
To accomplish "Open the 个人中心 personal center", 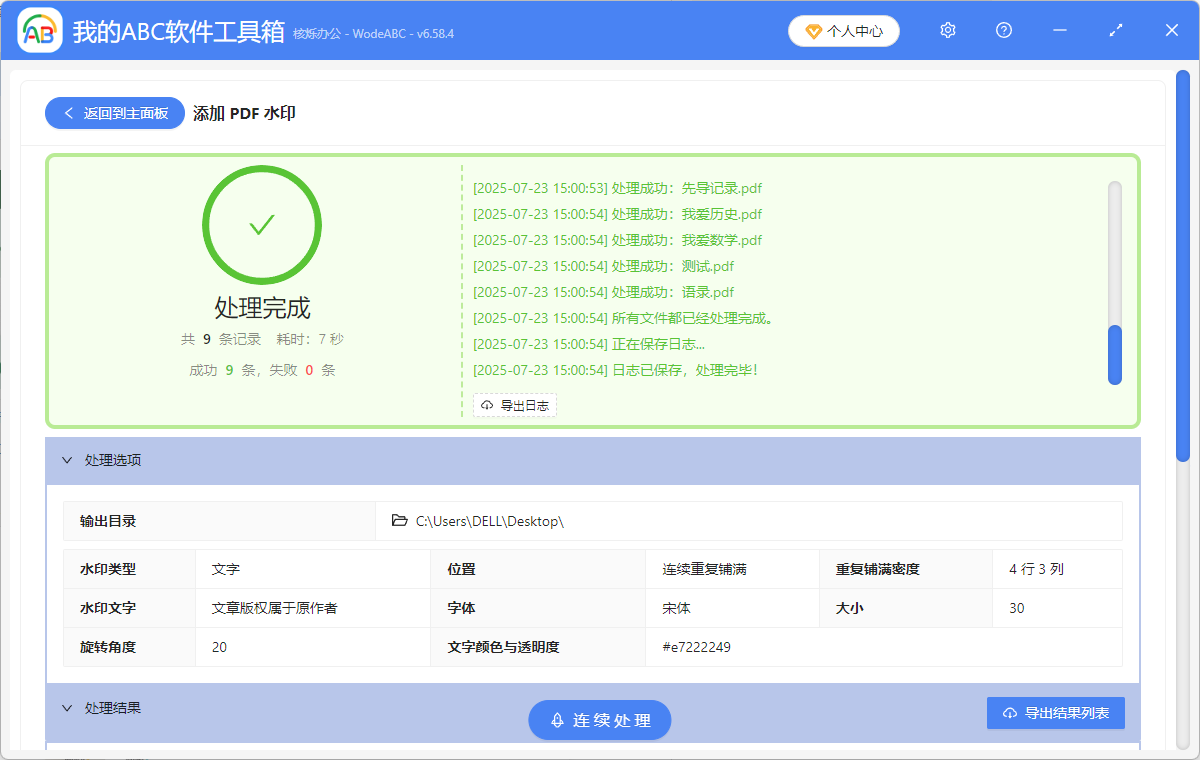I will [x=843, y=31].
